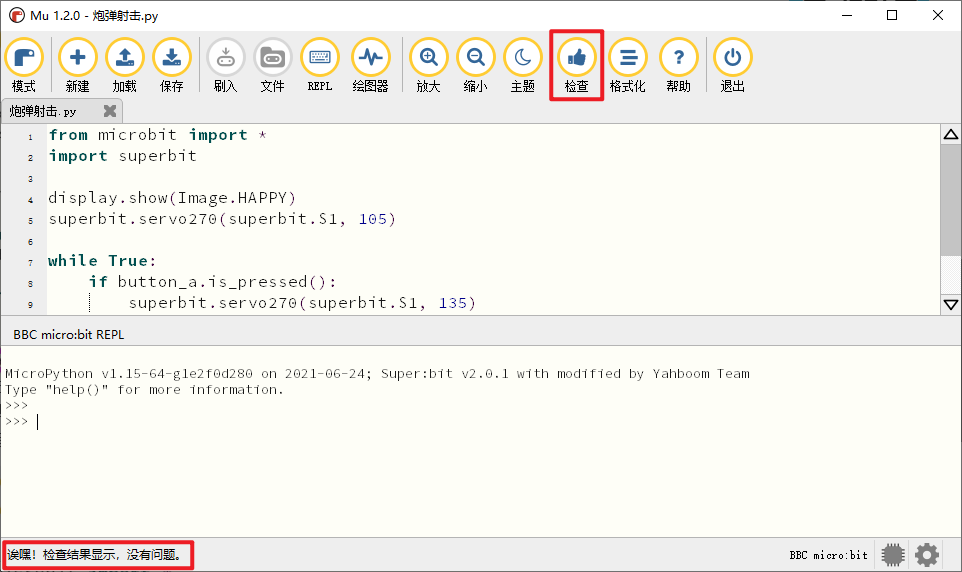Open 帮助 help
962x572 pixels.
[679, 65]
